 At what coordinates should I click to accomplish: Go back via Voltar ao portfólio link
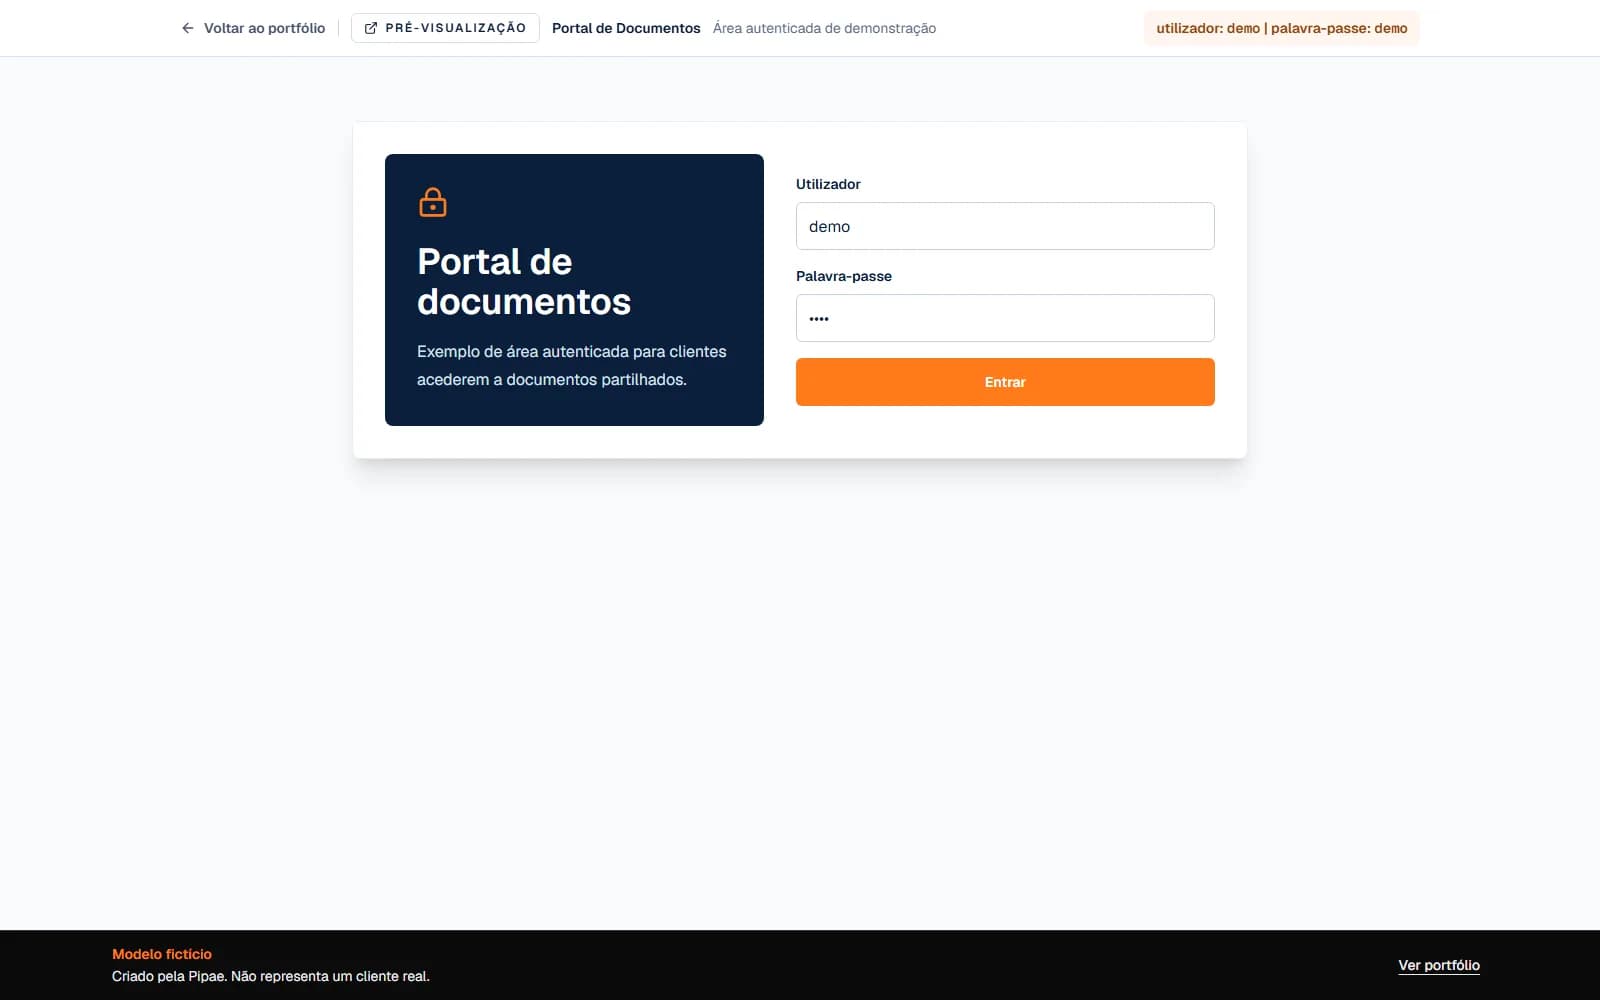(x=253, y=28)
